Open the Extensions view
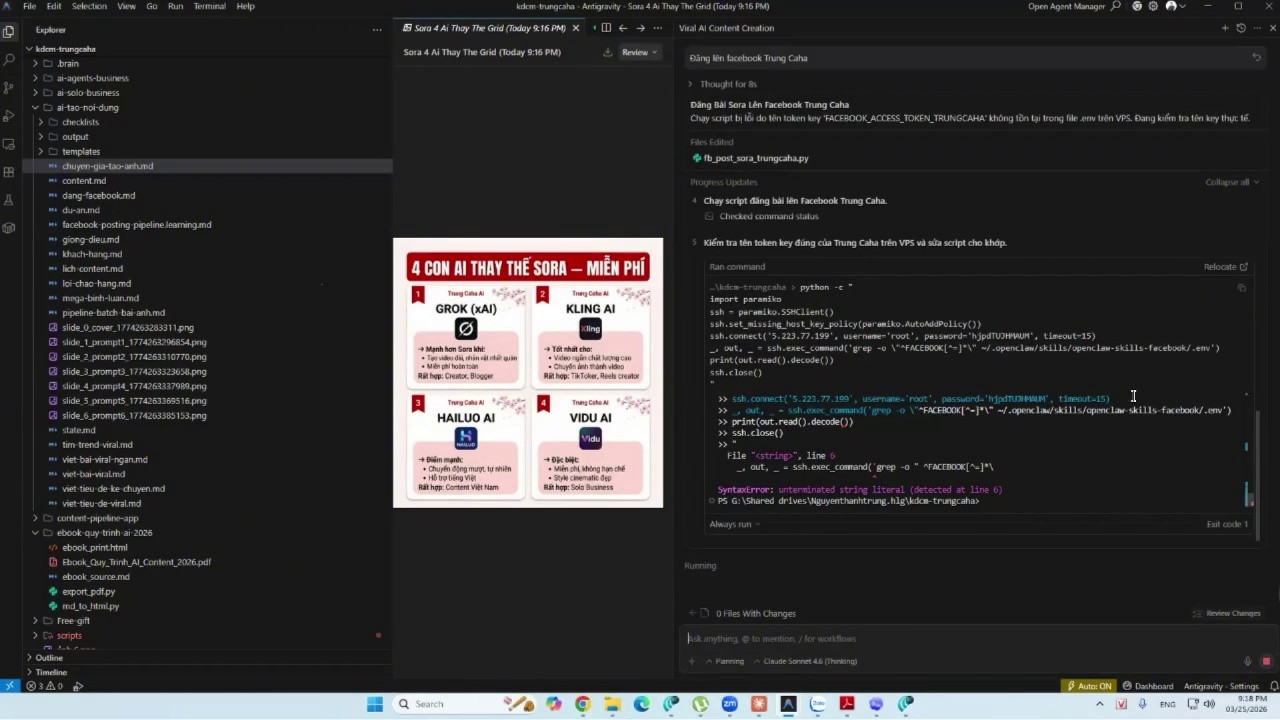Image resolution: width=1280 pixels, height=720 pixels. tap(9, 172)
